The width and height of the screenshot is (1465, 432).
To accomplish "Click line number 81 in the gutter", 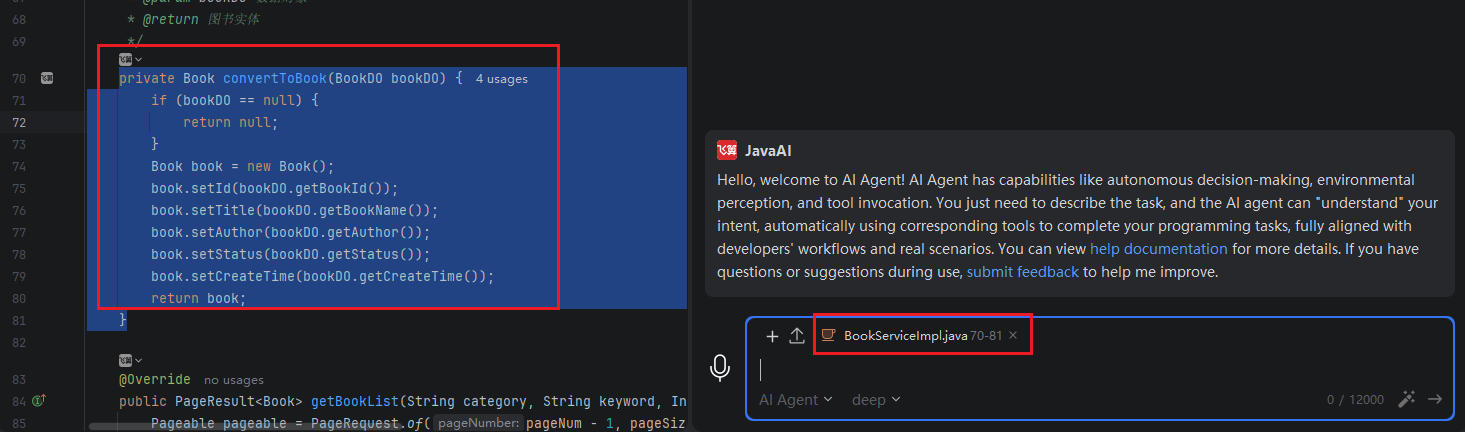I will click(19, 320).
